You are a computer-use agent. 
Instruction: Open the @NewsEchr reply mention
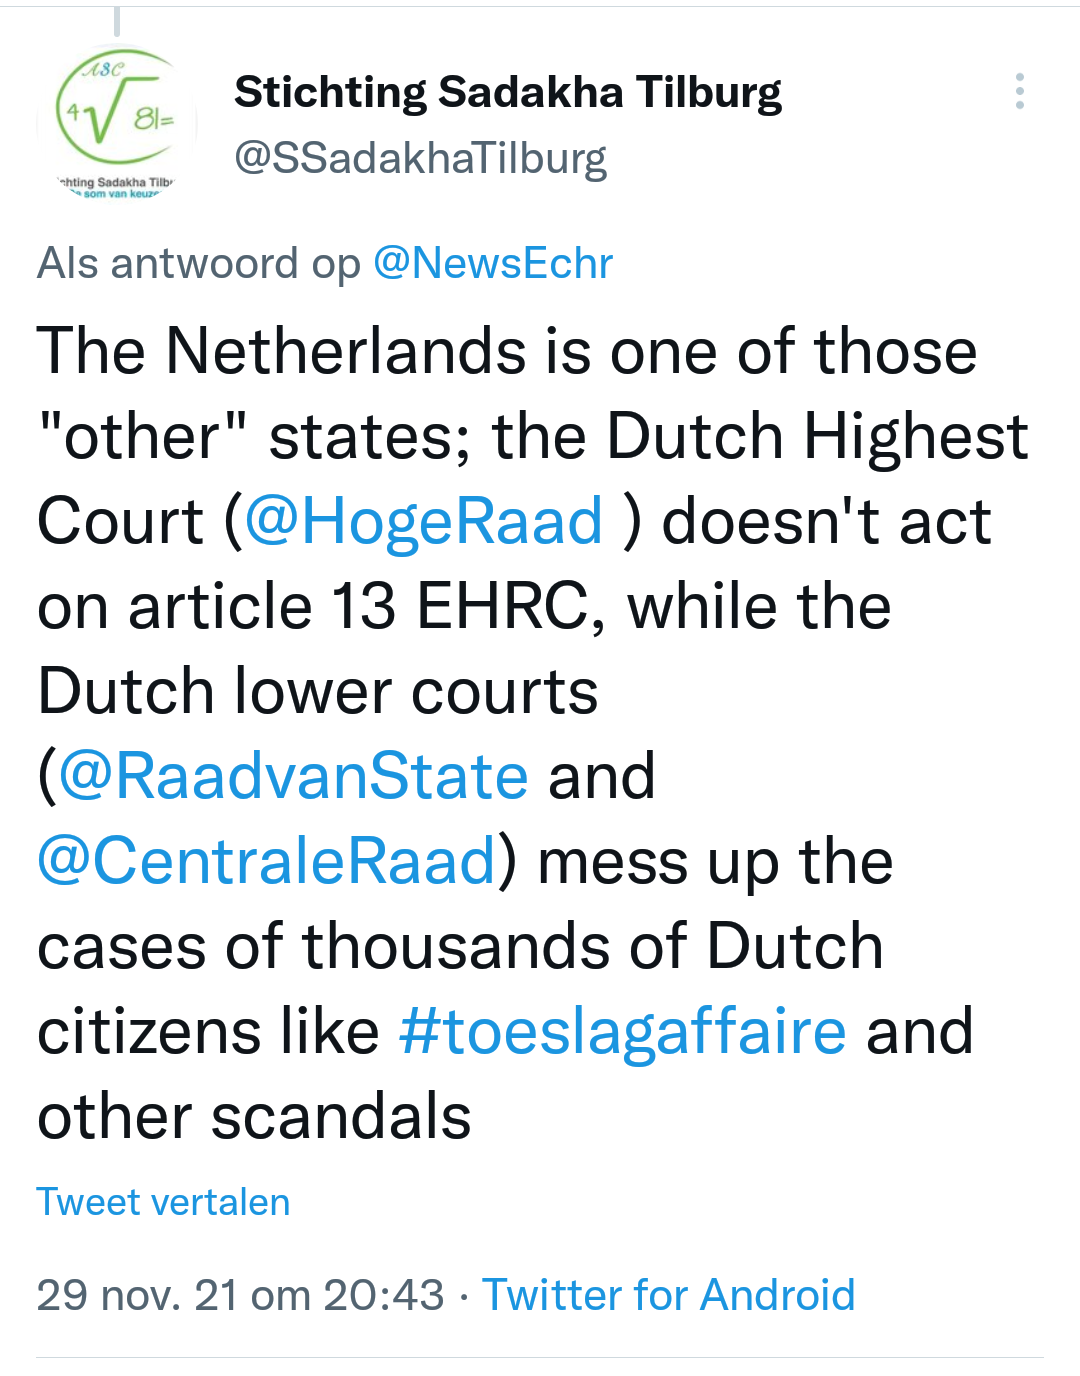tap(492, 264)
